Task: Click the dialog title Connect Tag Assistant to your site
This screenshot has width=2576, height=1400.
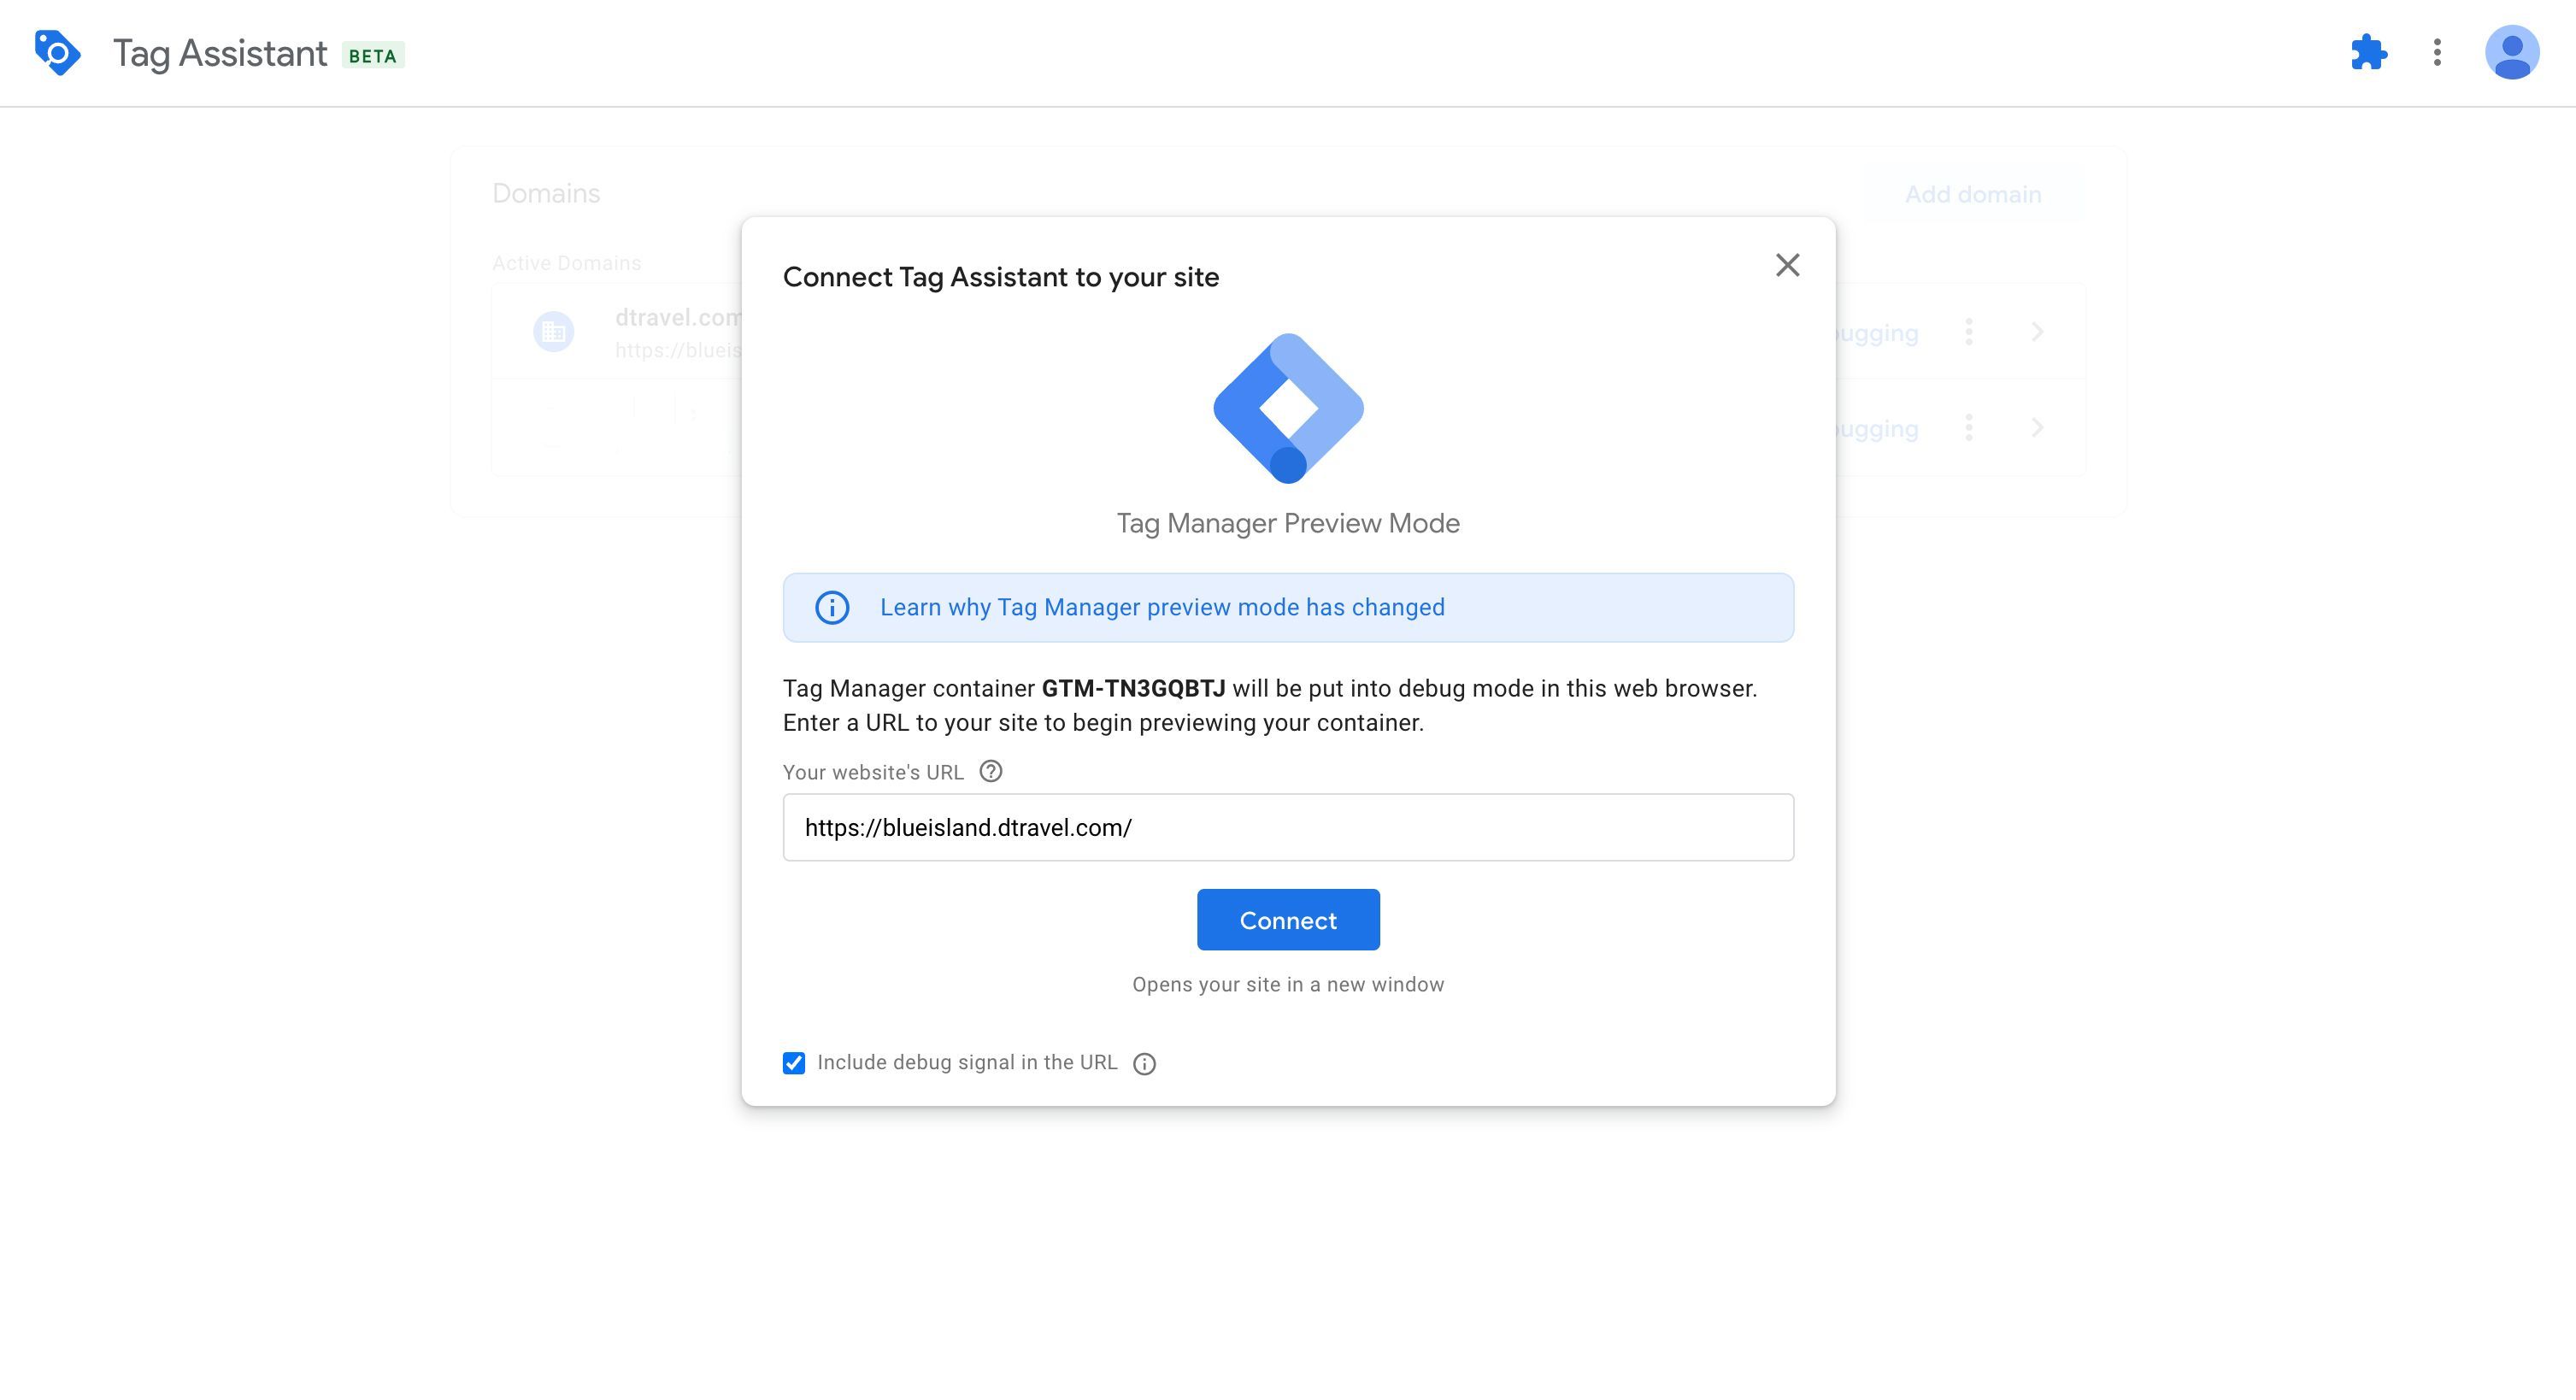Action: click(x=1001, y=277)
